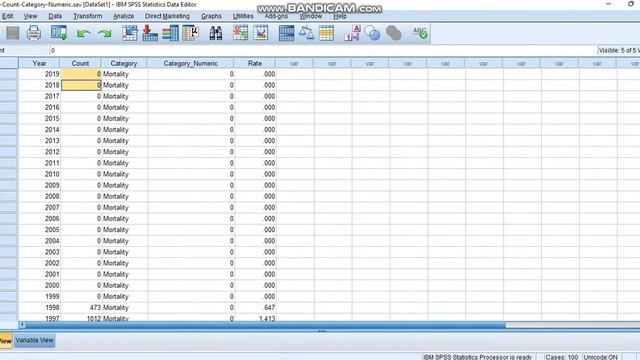Click the Rate value .647 for 1998
The width and height of the screenshot is (640, 360).
256,307
